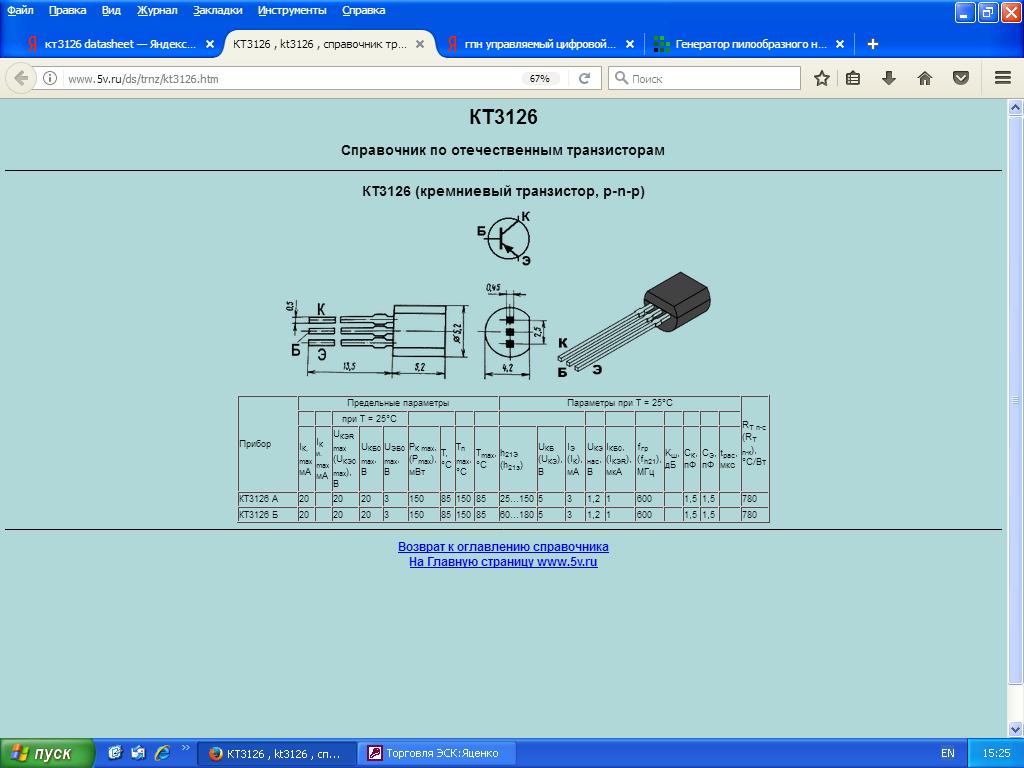Open the пуск Start button
Viewport: 1024px width, 768px height.
48,753
